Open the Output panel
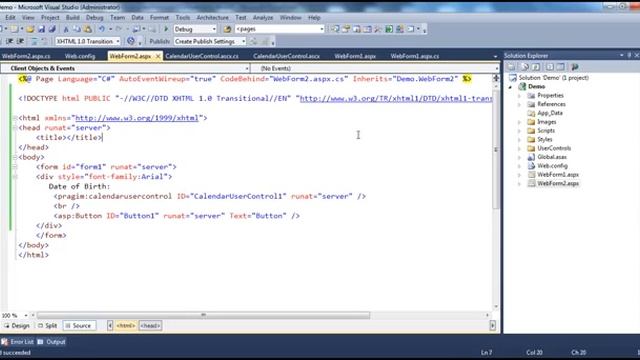 click(51, 342)
